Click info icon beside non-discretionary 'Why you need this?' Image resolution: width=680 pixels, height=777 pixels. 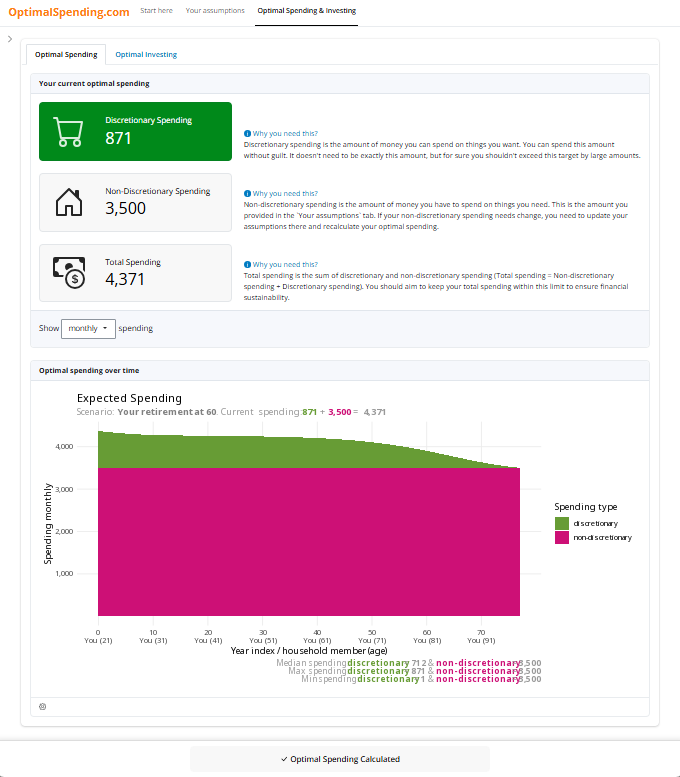(247, 193)
